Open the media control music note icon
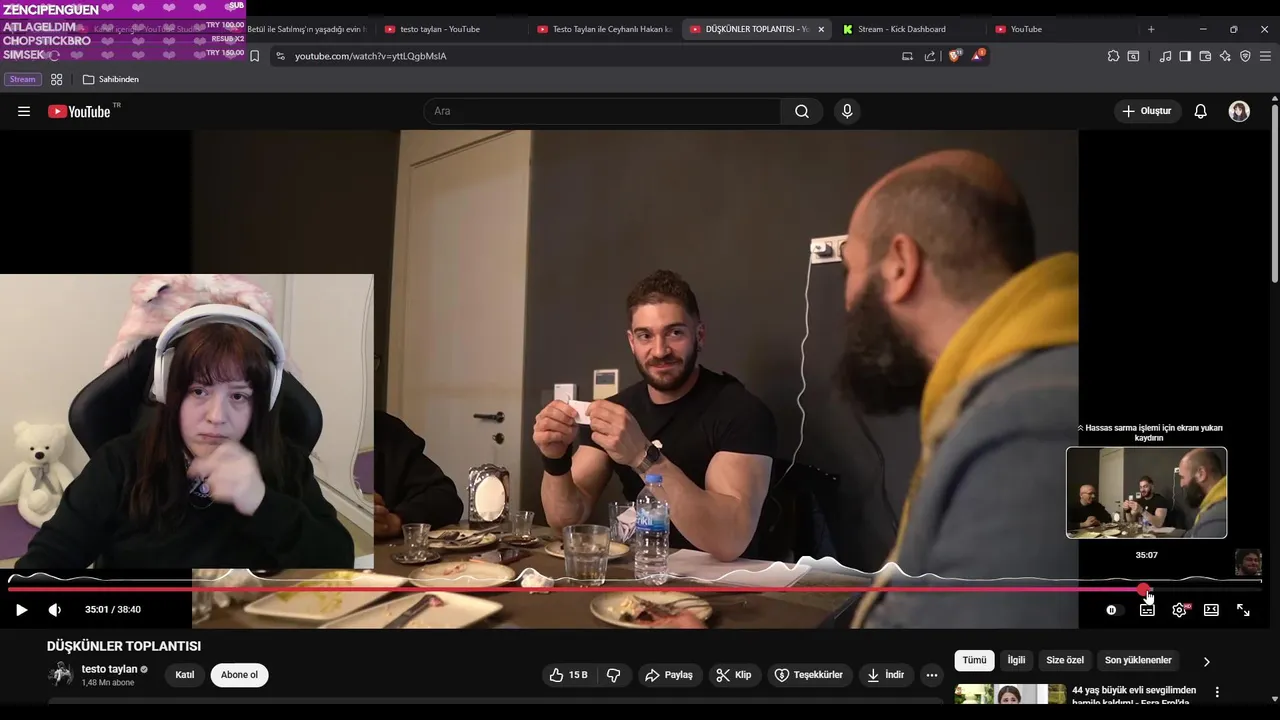The height and width of the screenshot is (720, 1280). [x=1165, y=56]
